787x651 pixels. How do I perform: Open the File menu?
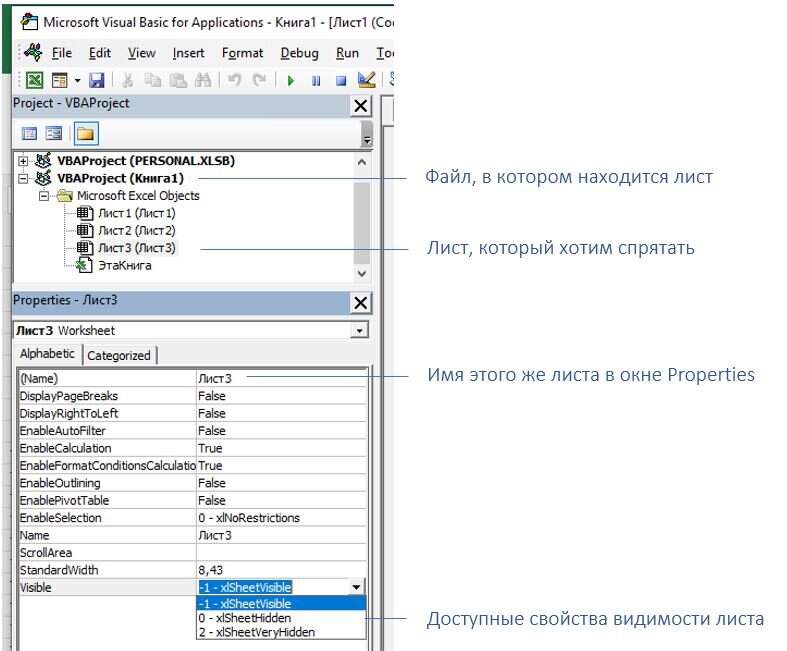(x=62, y=53)
